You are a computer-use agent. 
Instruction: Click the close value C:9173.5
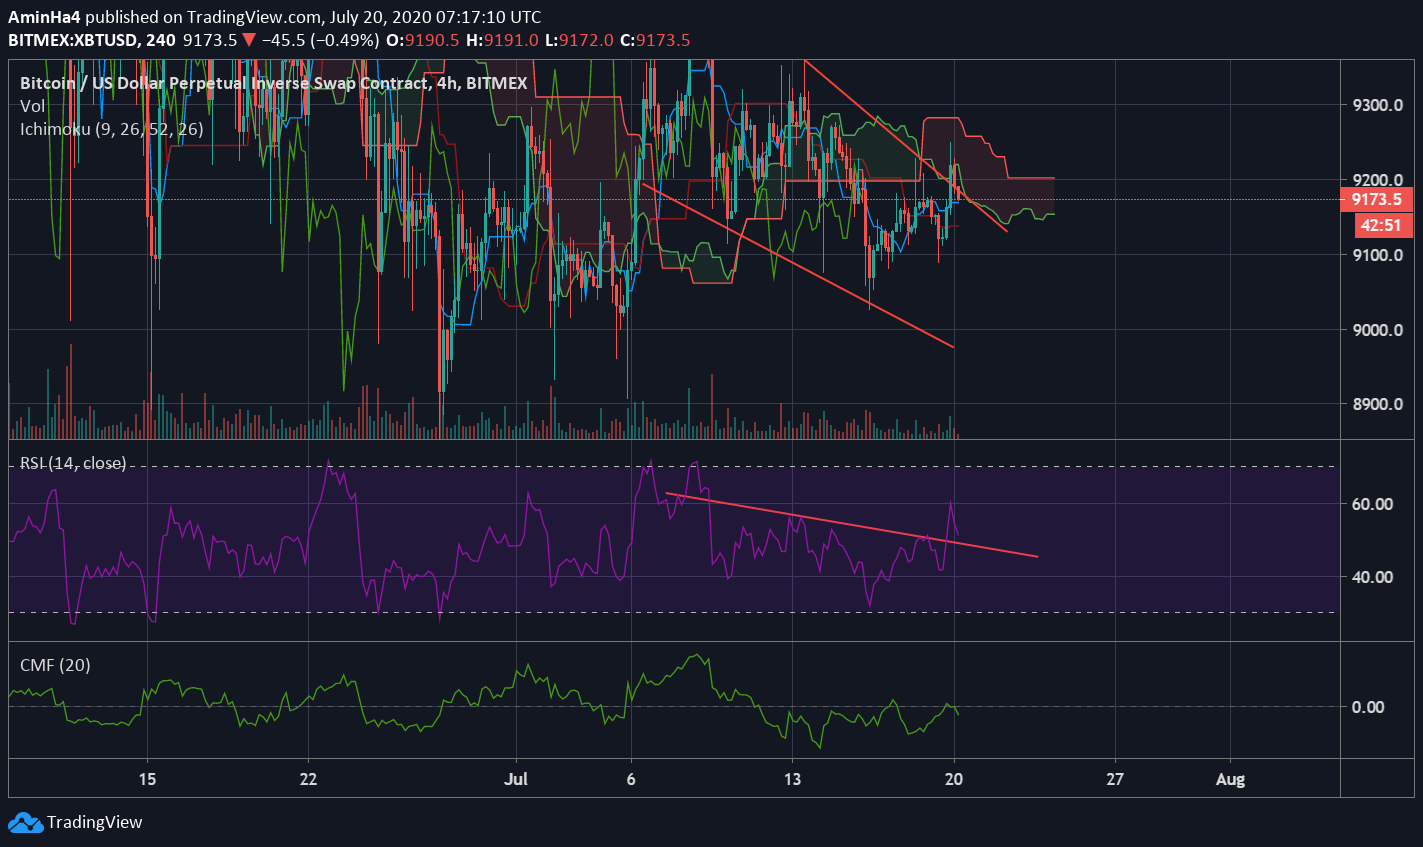(x=655, y=41)
